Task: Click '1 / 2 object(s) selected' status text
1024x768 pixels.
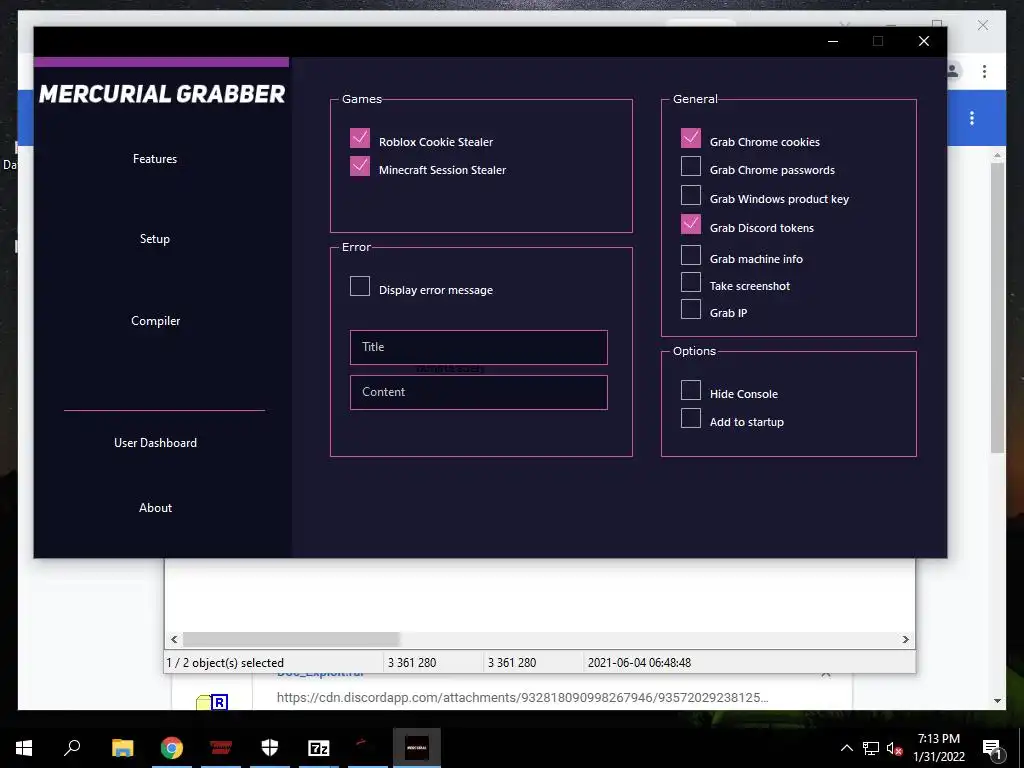Action: 225,663
